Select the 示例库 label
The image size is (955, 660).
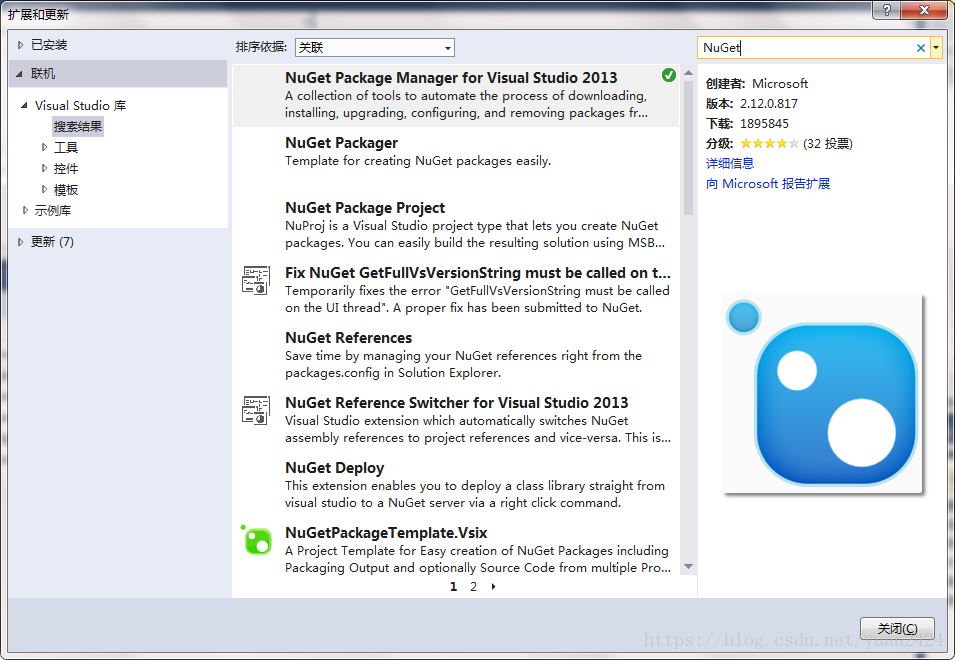[x=53, y=210]
